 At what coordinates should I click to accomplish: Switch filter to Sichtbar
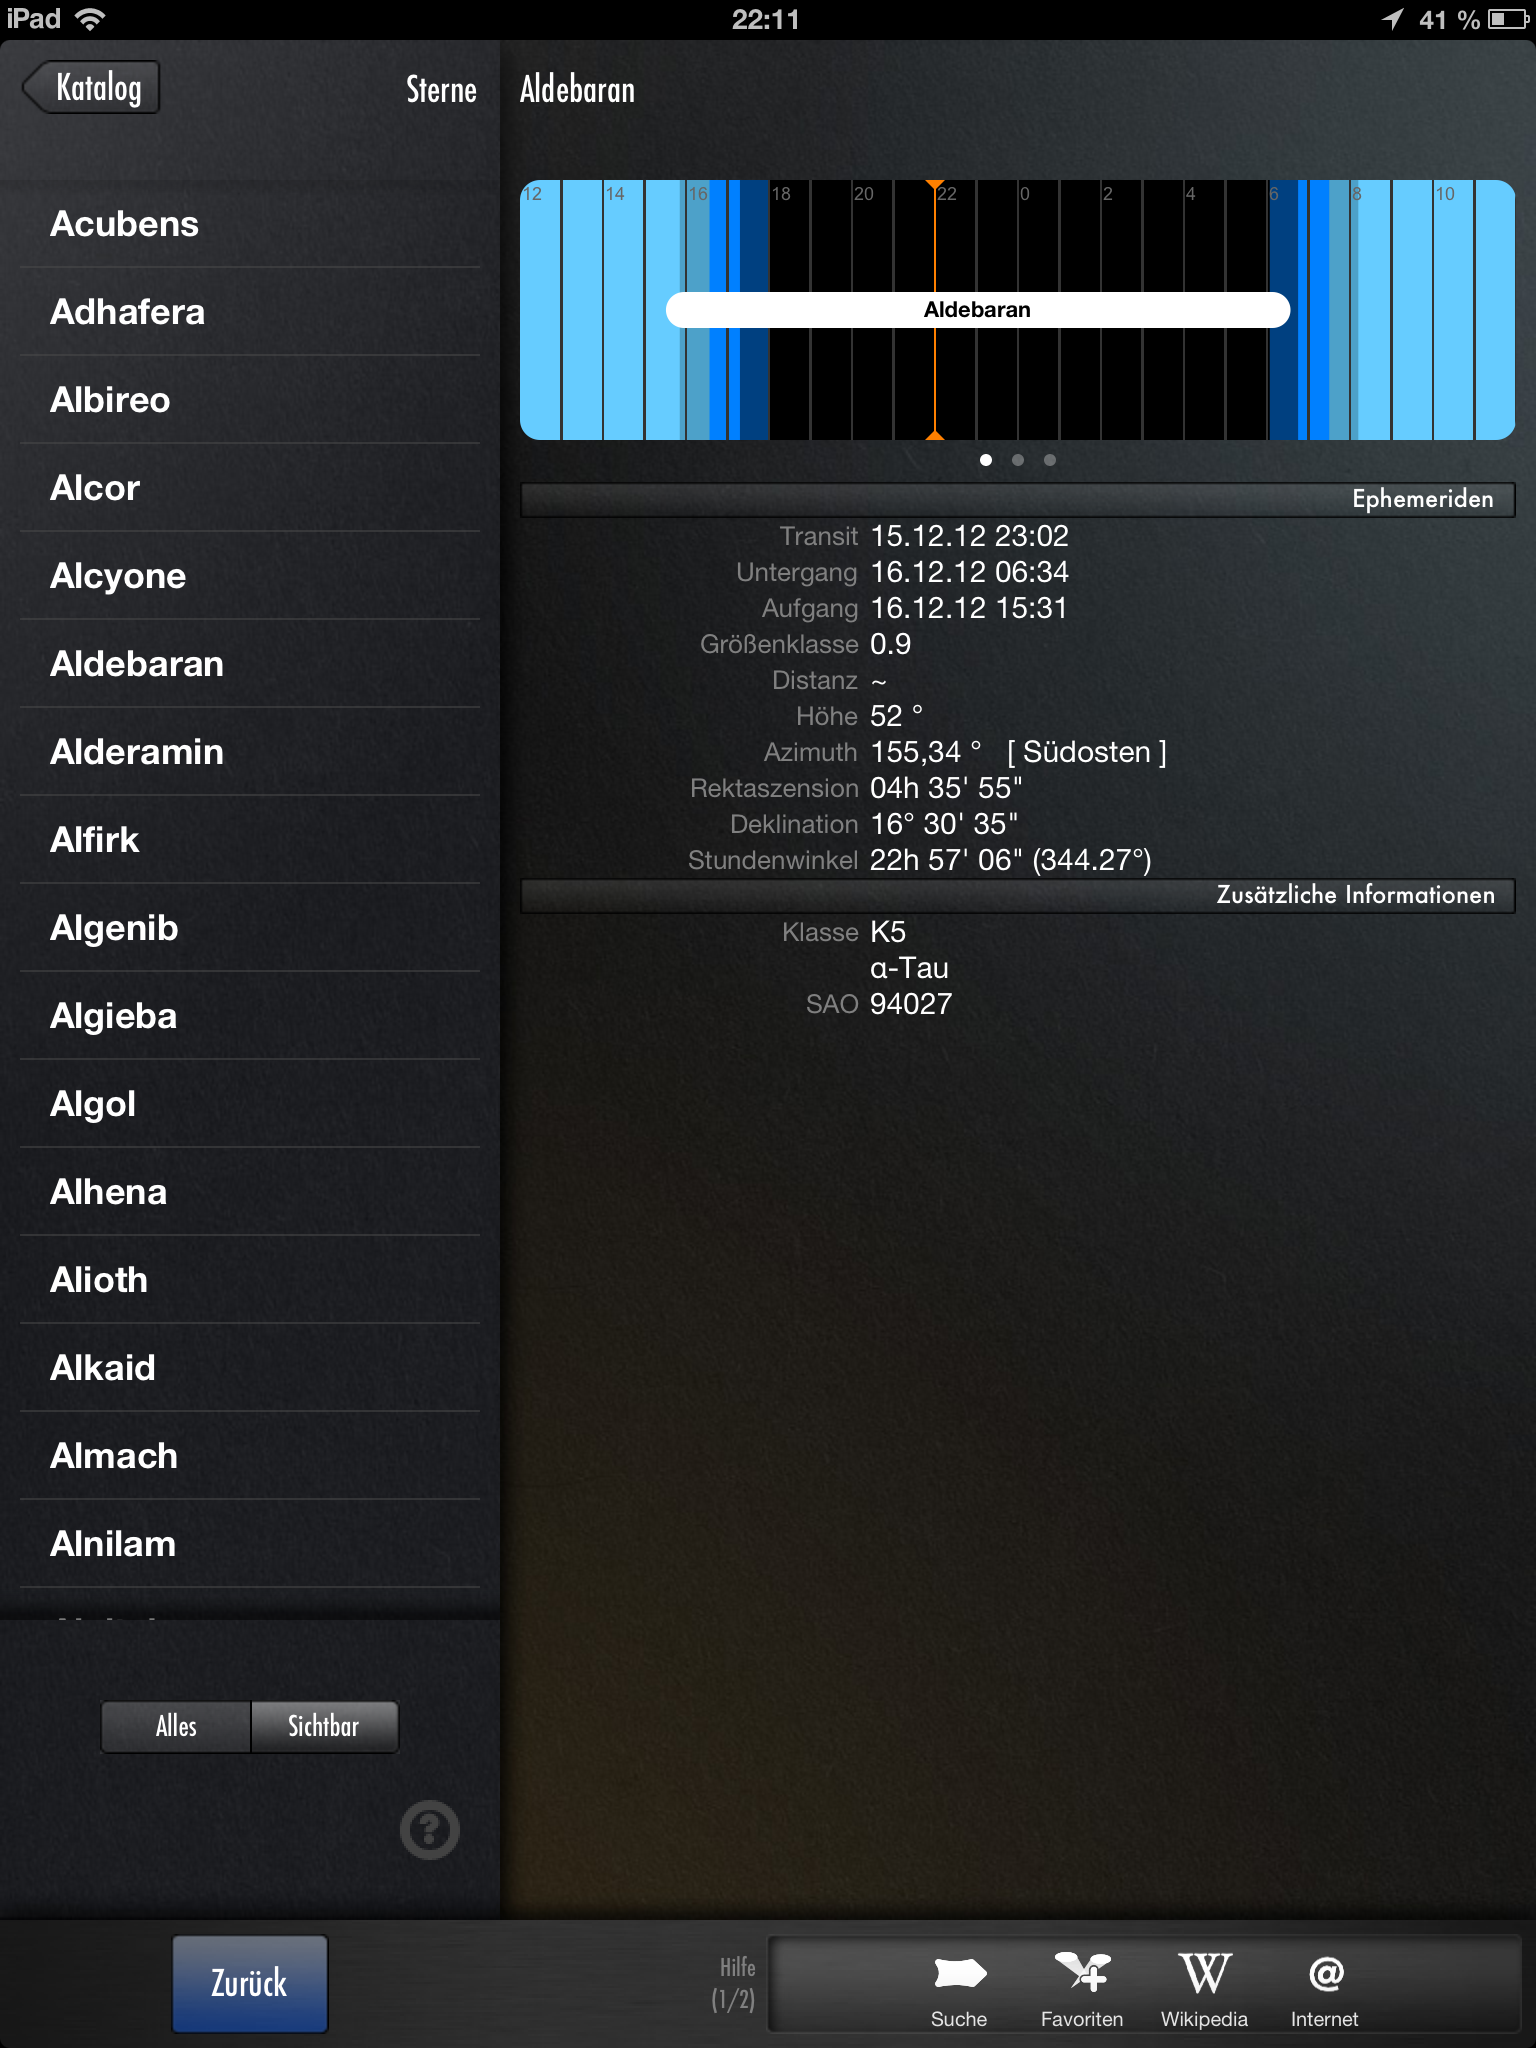coord(324,1726)
